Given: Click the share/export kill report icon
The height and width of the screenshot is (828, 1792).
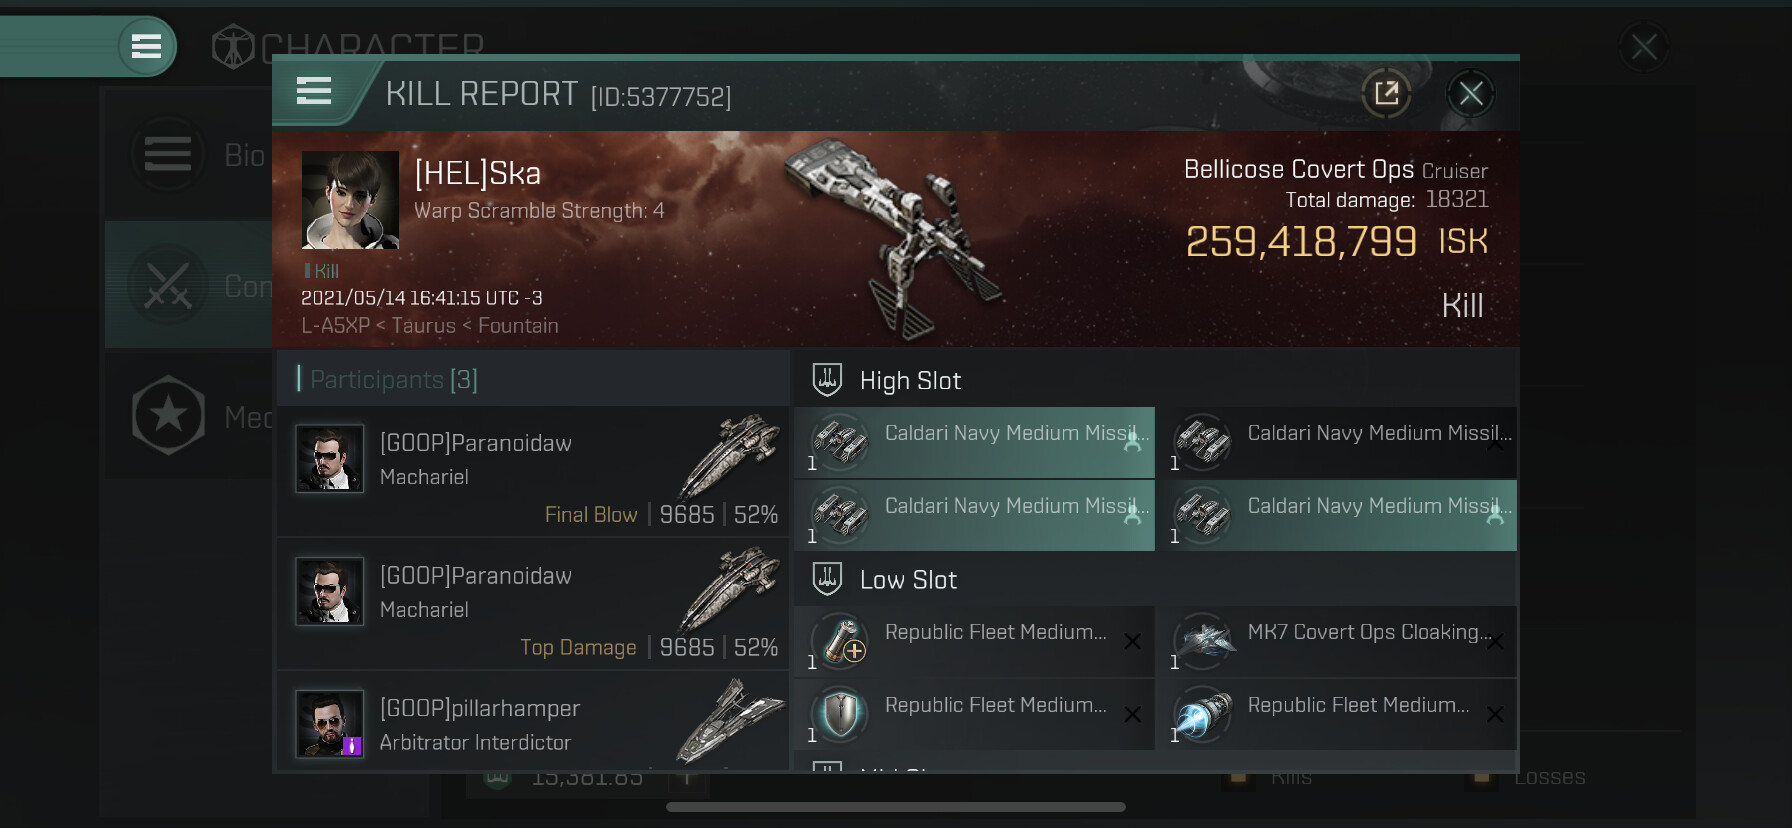Looking at the screenshot, I should pos(1386,94).
